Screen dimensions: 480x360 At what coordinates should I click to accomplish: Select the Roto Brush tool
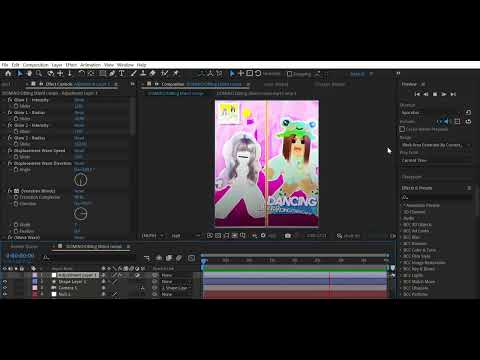coord(164,74)
